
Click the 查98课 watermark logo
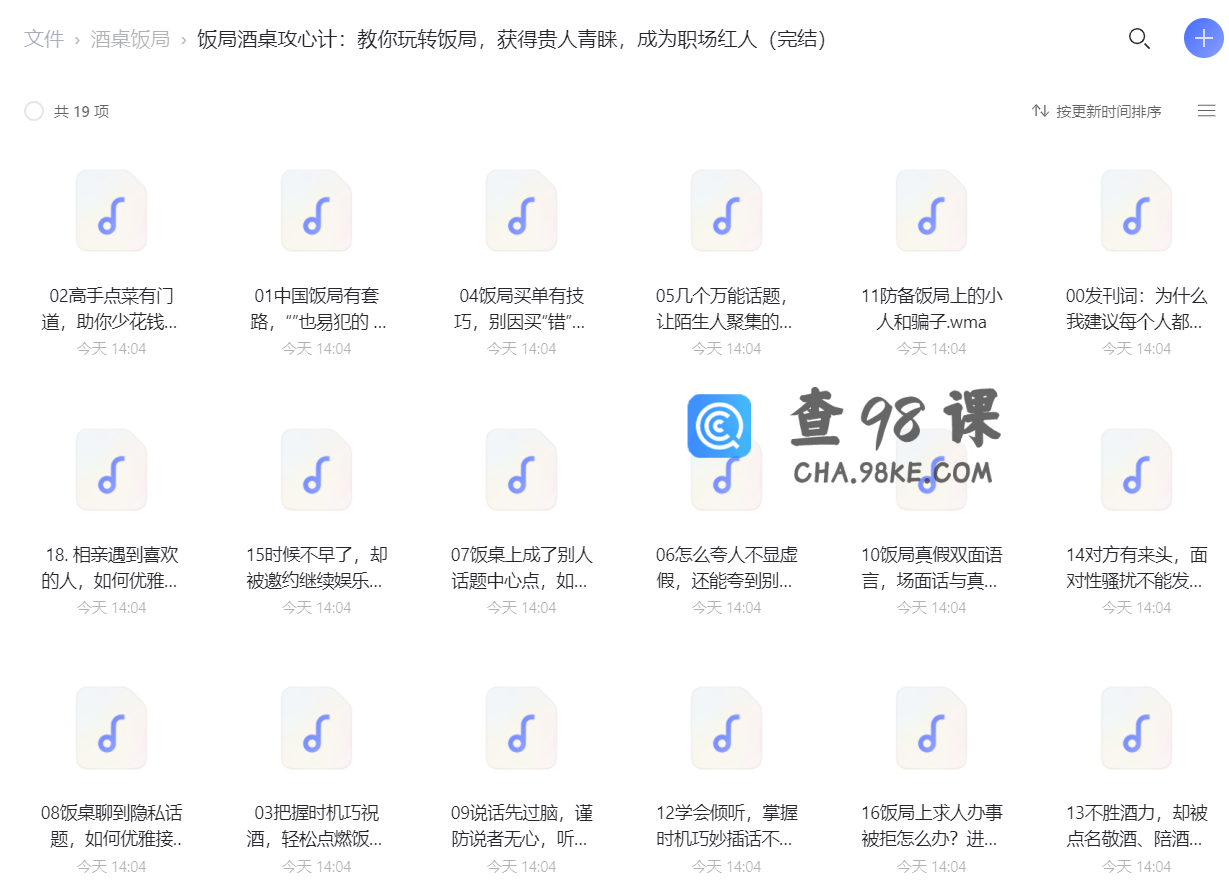720,427
